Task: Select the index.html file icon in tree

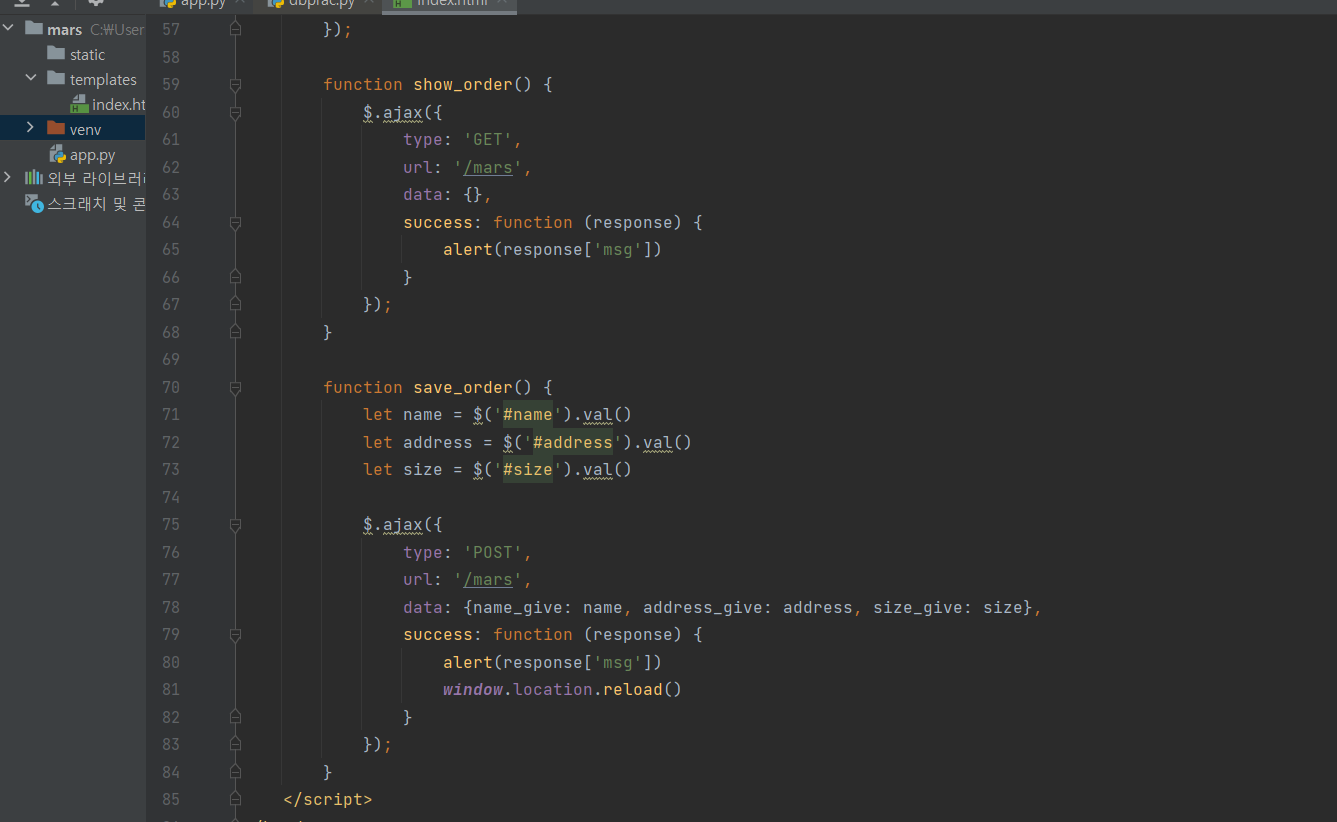Action: point(79,104)
